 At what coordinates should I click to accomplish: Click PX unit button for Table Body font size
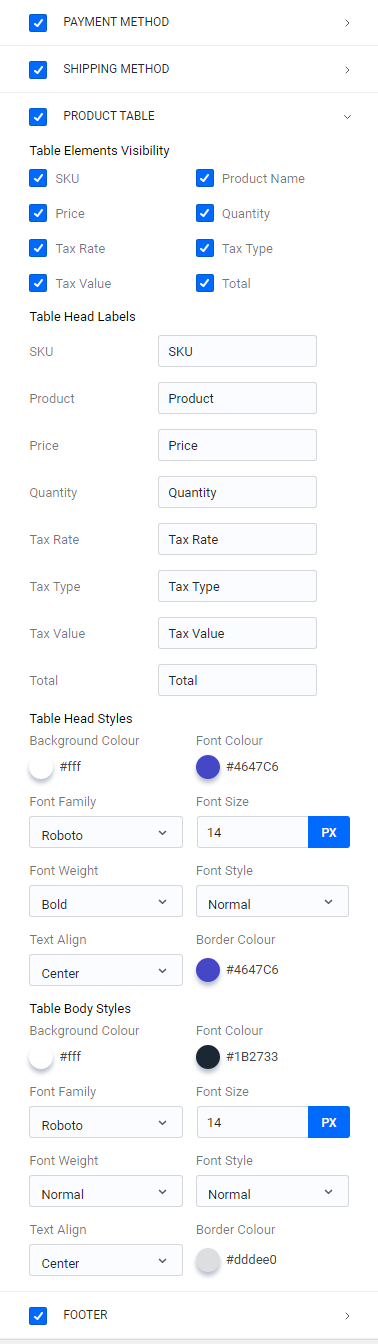coord(329,1122)
